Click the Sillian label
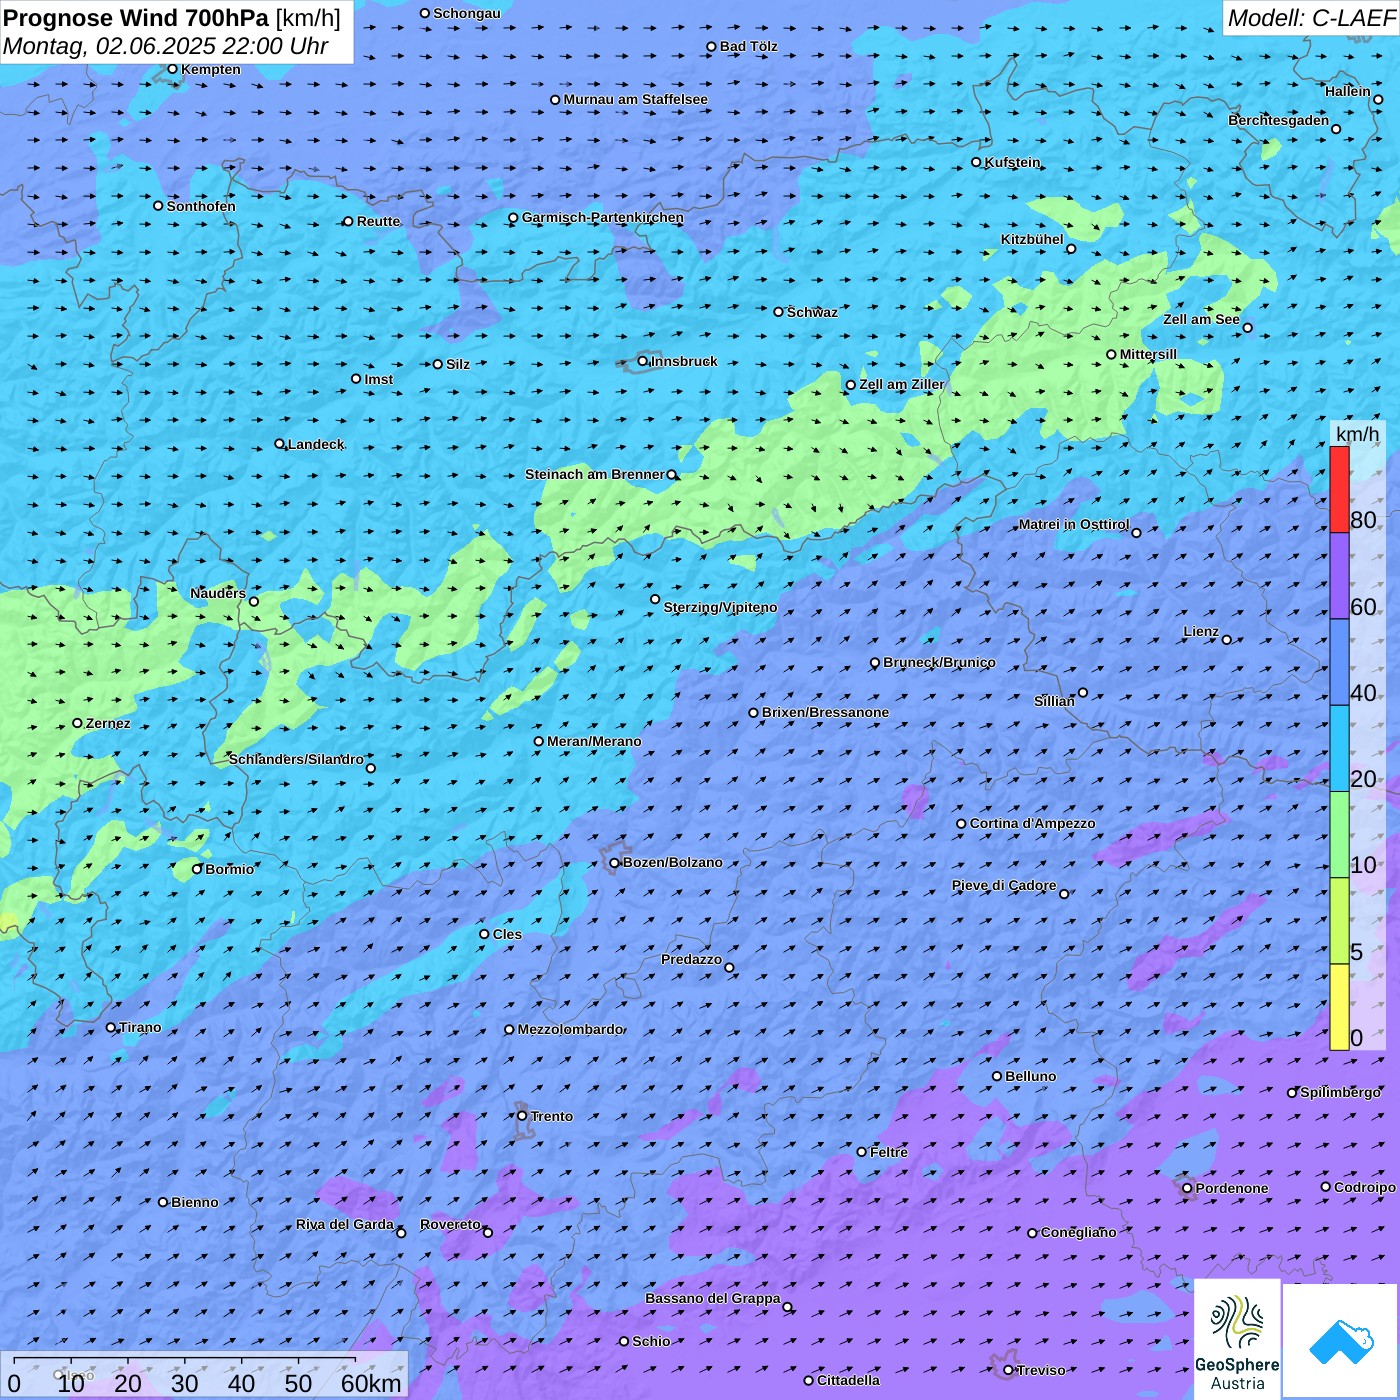1400x1400 pixels. (x=1054, y=701)
